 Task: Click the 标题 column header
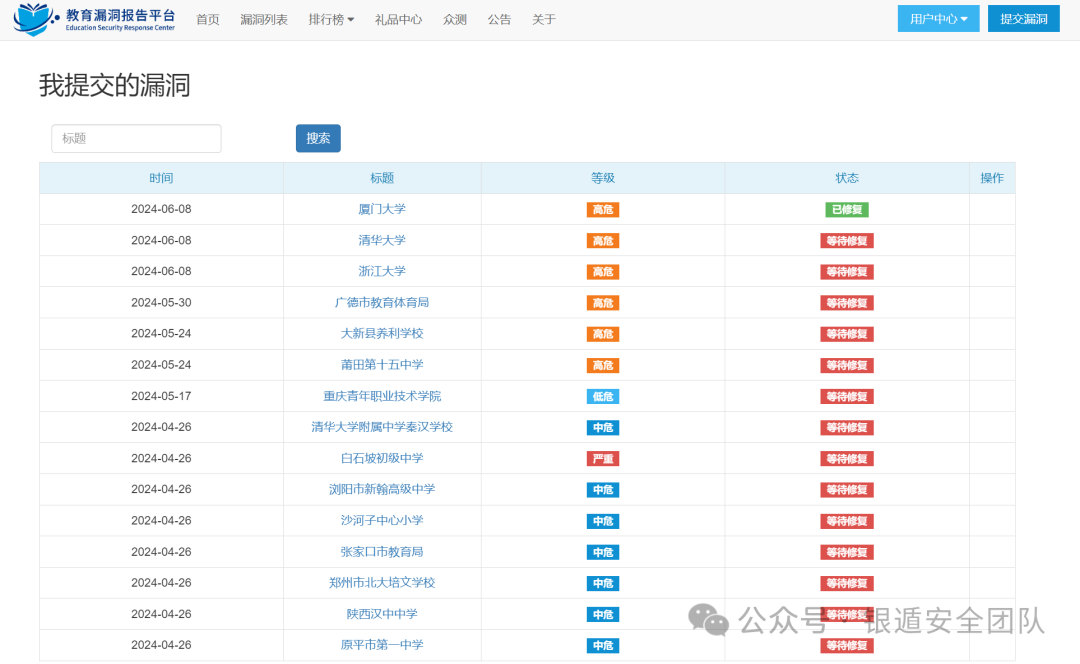[x=382, y=178]
